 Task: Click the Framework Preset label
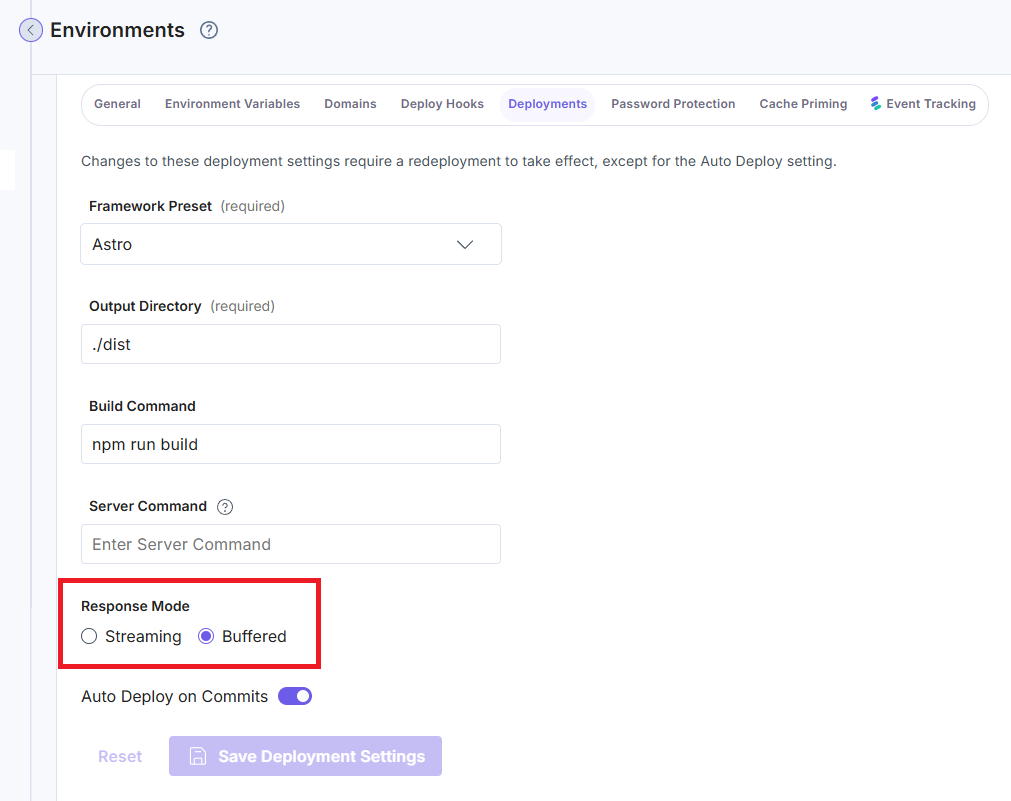click(x=150, y=206)
